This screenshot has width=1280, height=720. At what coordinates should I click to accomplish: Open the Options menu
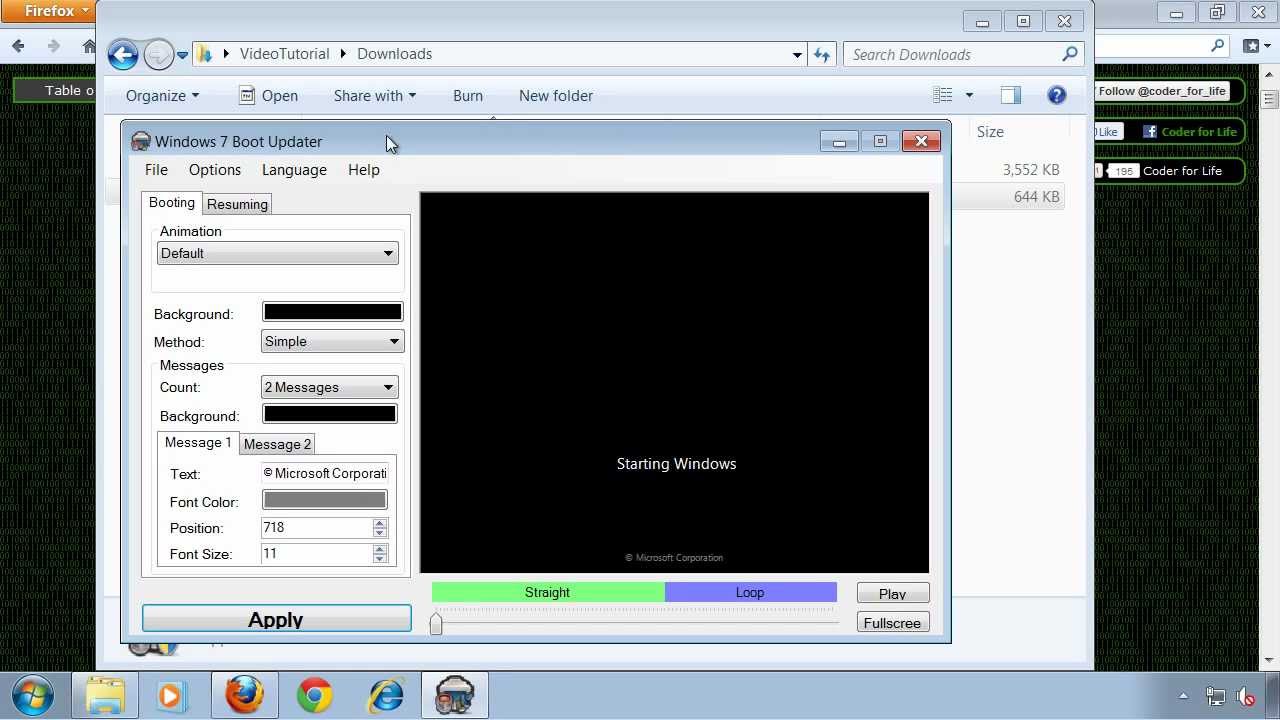click(215, 170)
